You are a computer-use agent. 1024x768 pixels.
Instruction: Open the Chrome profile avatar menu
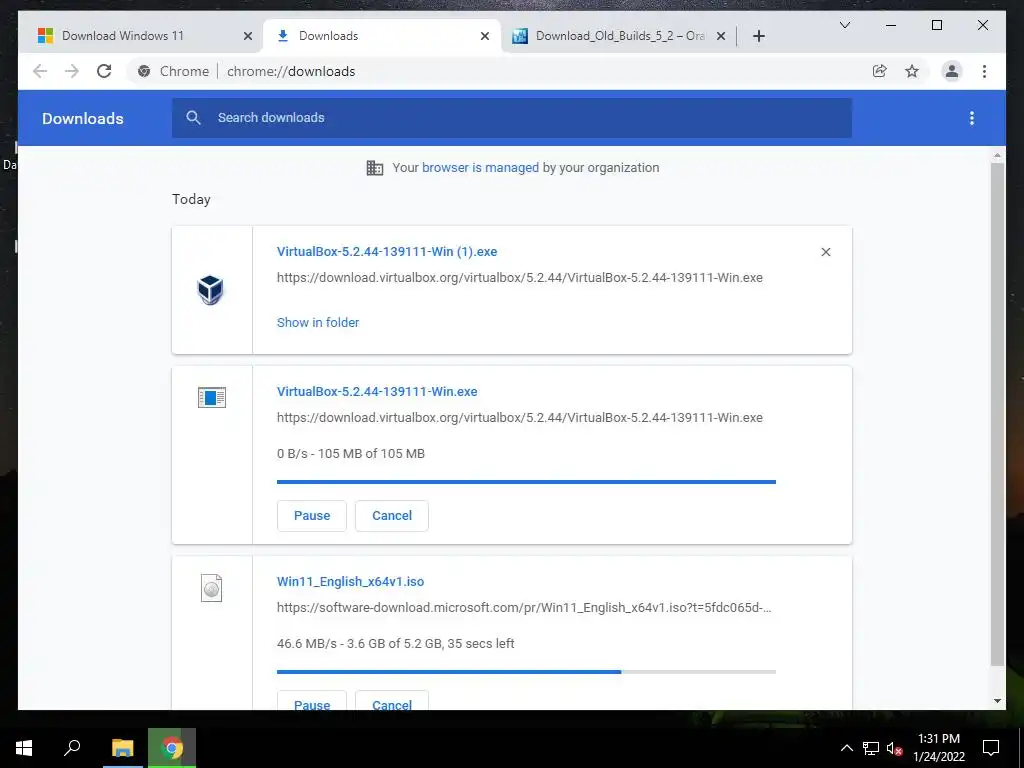[952, 71]
